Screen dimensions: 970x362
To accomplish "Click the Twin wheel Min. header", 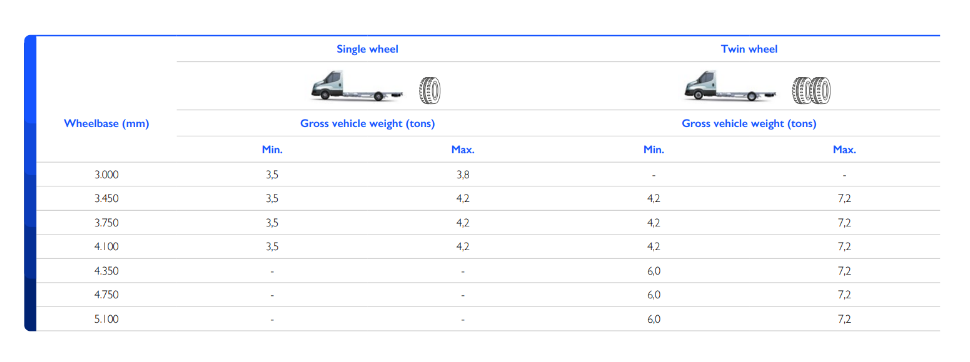I will pyautogui.click(x=653, y=149).
